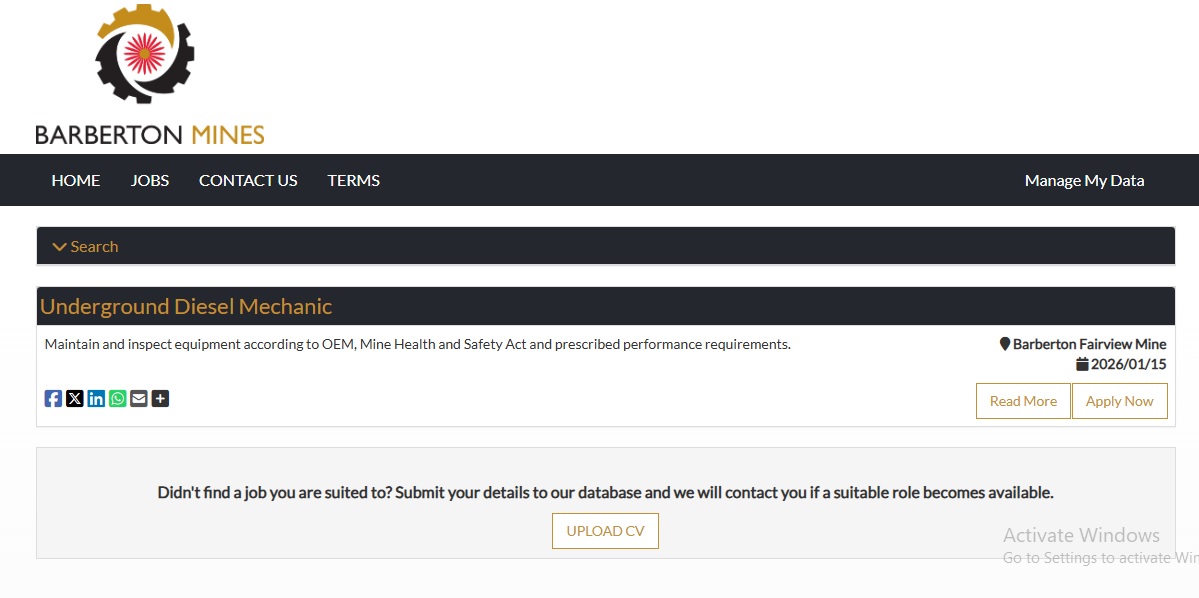
Task: Share the job by email icon
Action: [139, 399]
